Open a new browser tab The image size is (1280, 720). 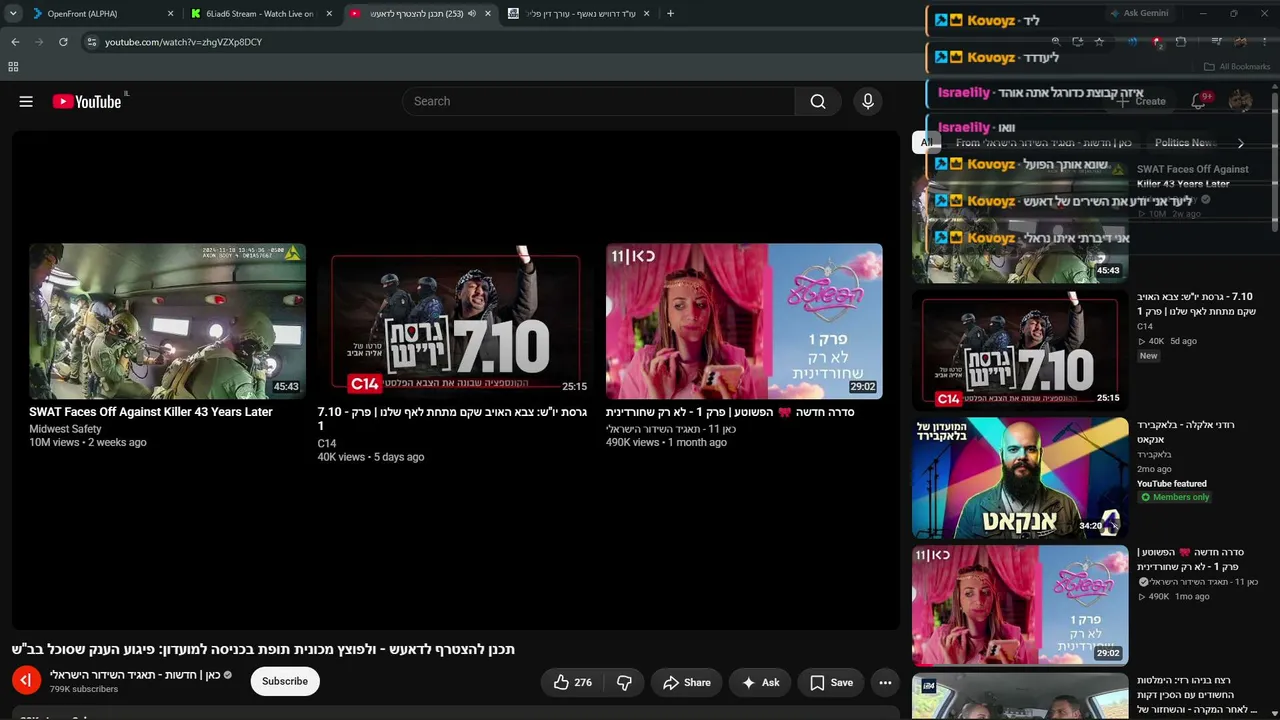[670, 14]
